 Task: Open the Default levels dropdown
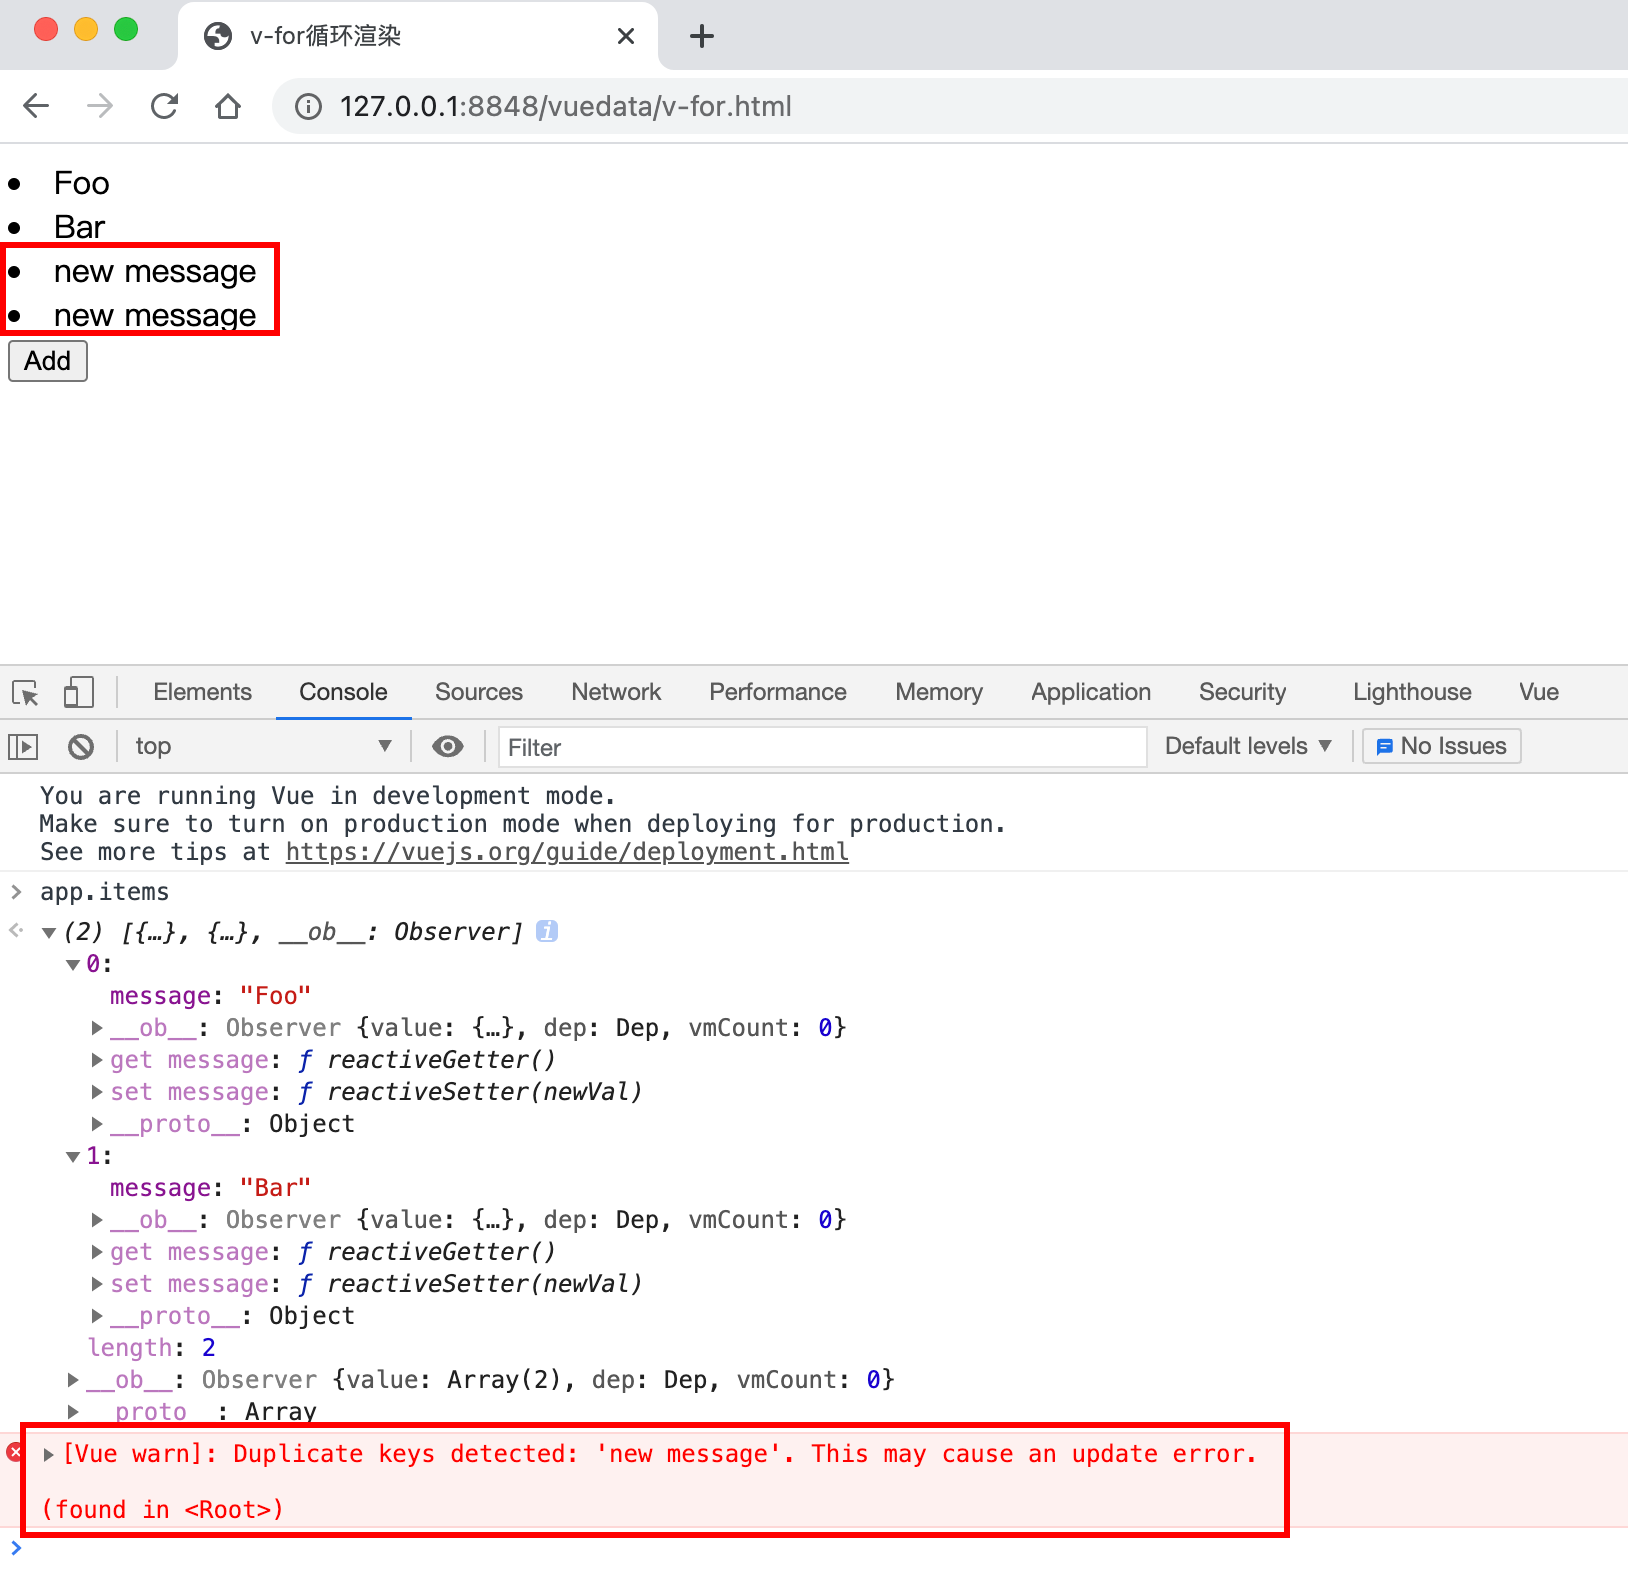click(x=1248, y=747)
